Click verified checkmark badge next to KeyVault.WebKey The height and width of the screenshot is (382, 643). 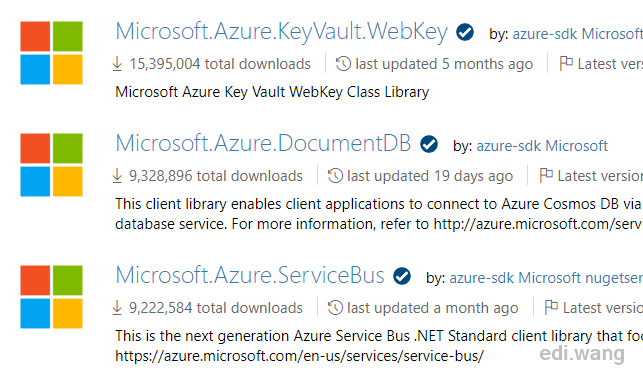[465, 32]
